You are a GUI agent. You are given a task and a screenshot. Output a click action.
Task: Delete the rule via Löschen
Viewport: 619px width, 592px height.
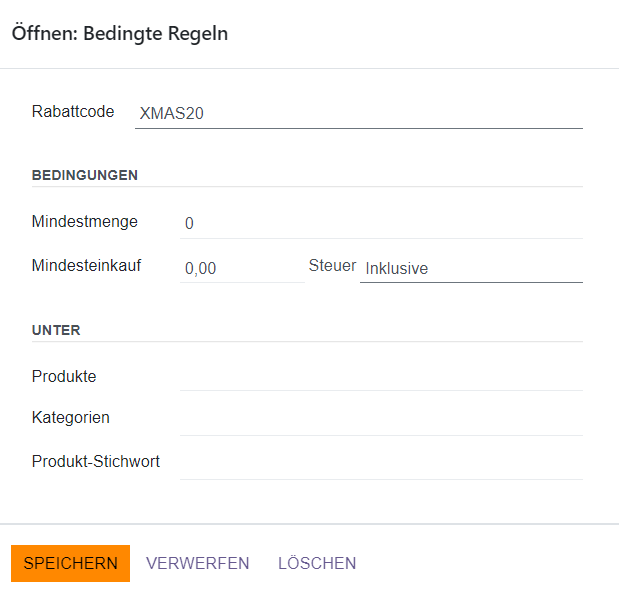(x=317, y=563)
